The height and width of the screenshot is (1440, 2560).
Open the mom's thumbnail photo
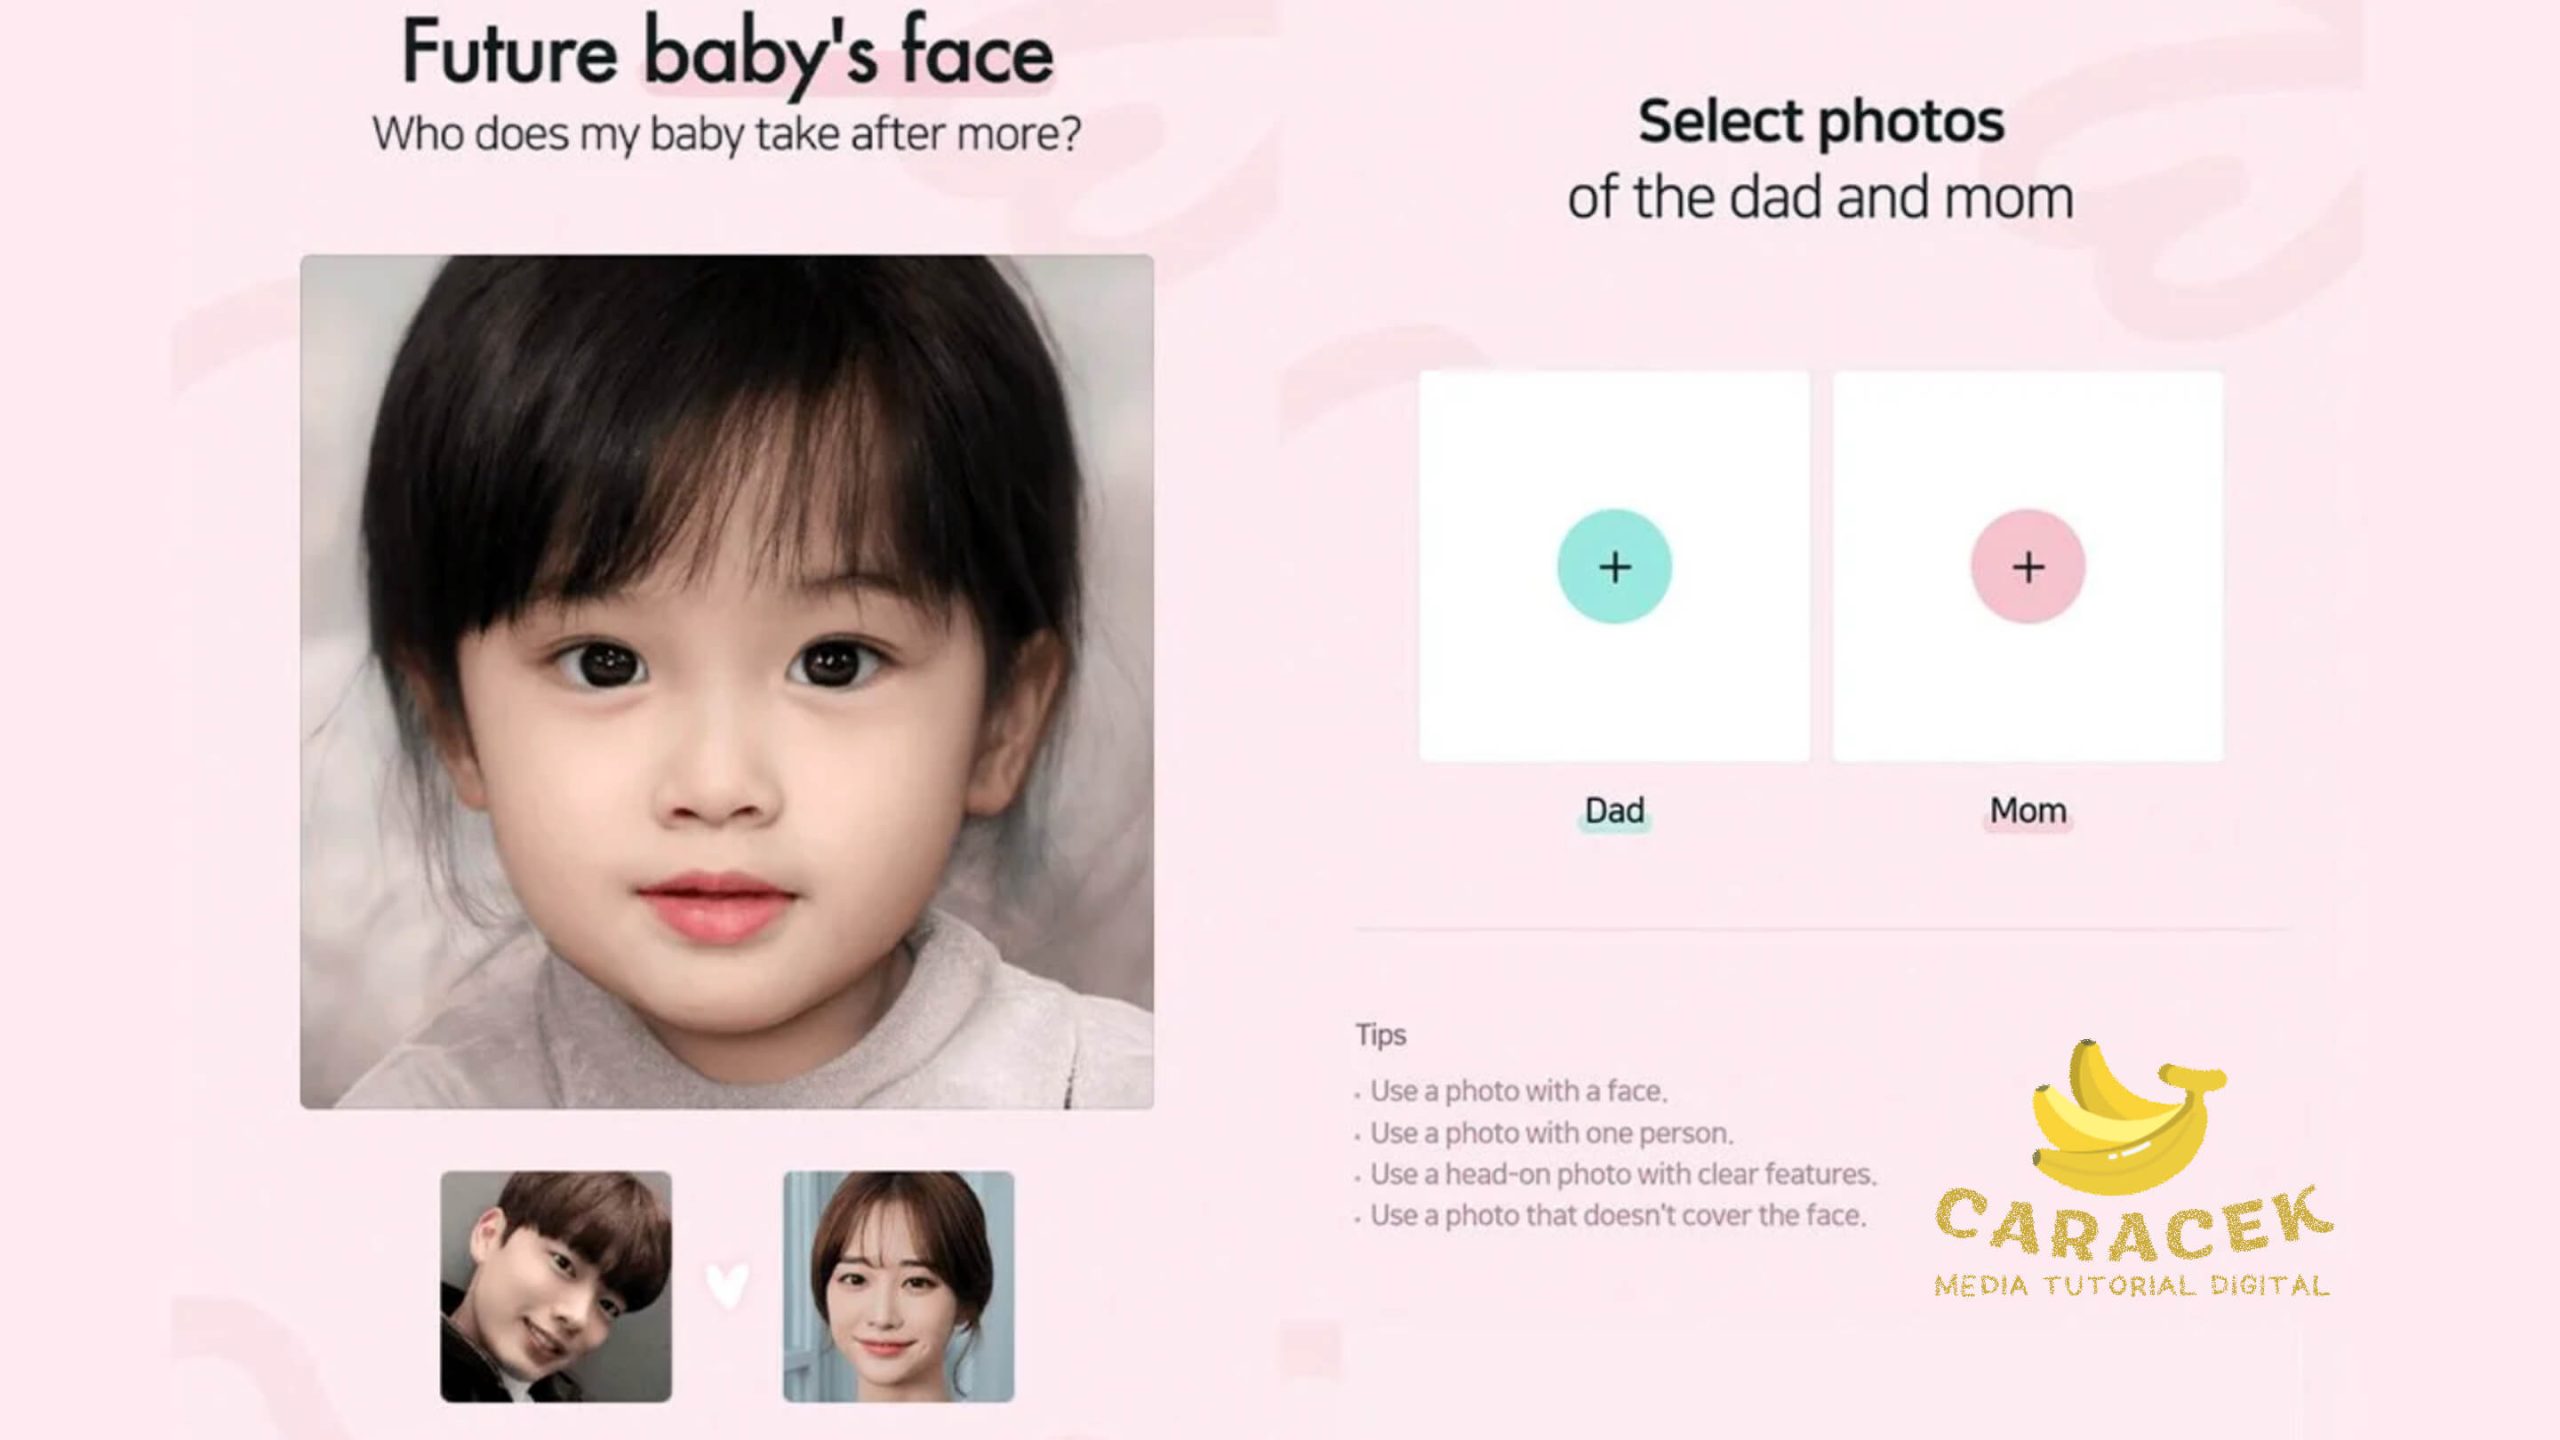tap(898, 1286)
